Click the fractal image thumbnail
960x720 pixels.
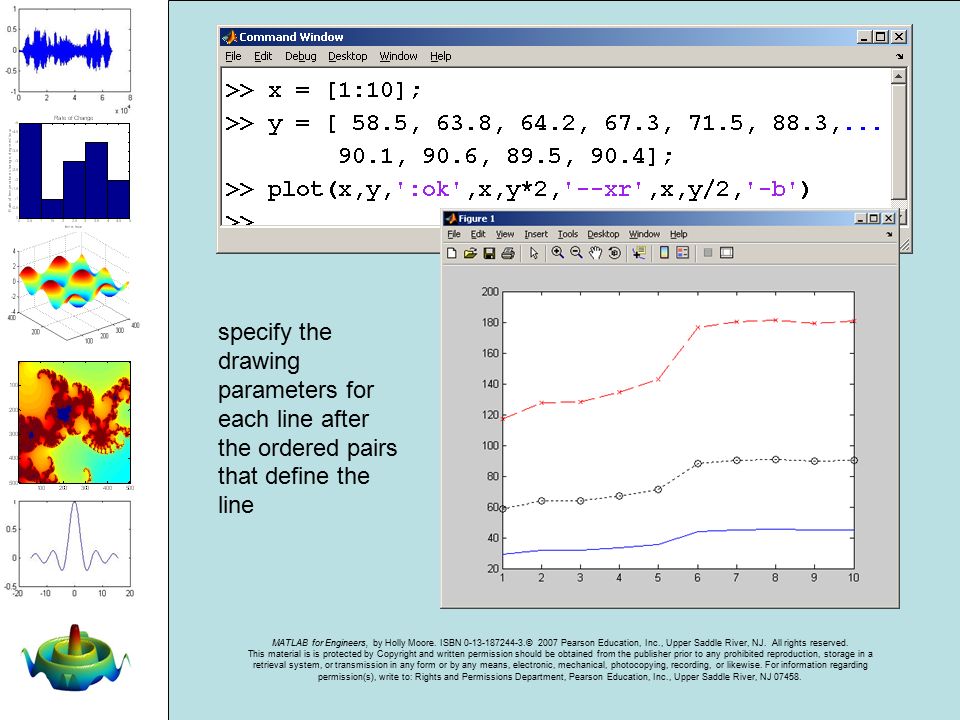click(74, 422)
